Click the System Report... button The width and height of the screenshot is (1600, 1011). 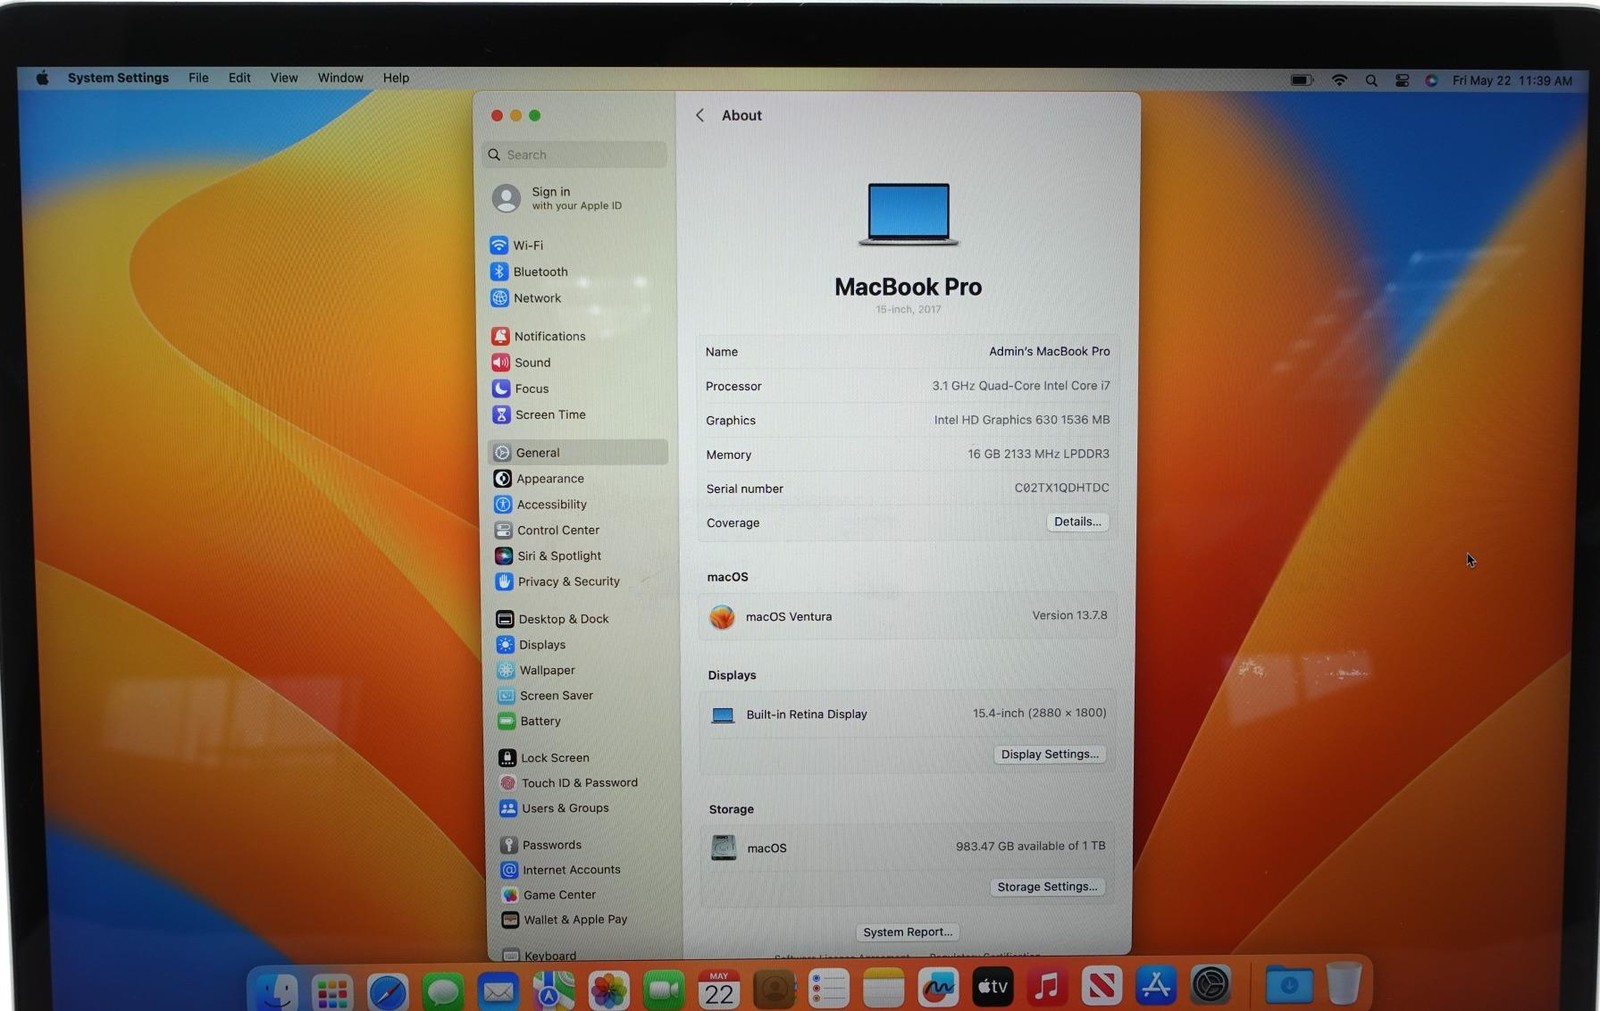pos(907,931)
